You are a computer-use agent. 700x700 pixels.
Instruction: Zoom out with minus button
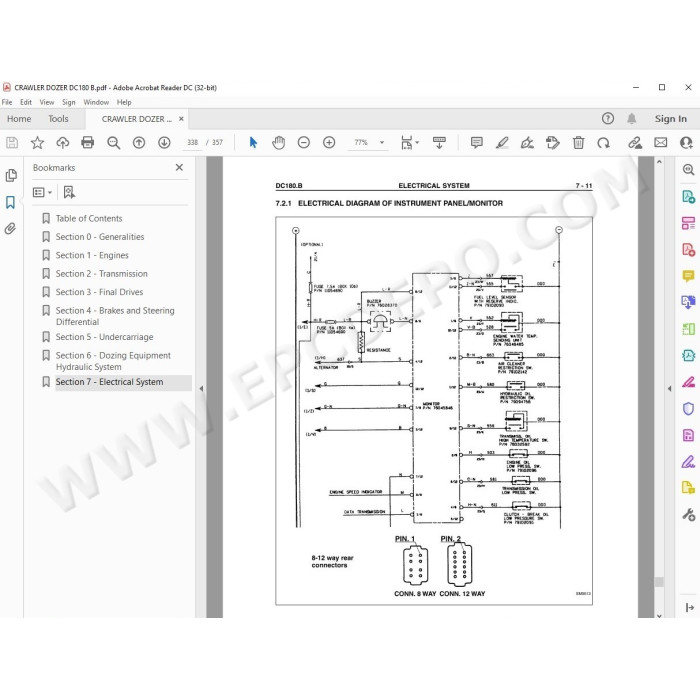(x=304, y=142)
